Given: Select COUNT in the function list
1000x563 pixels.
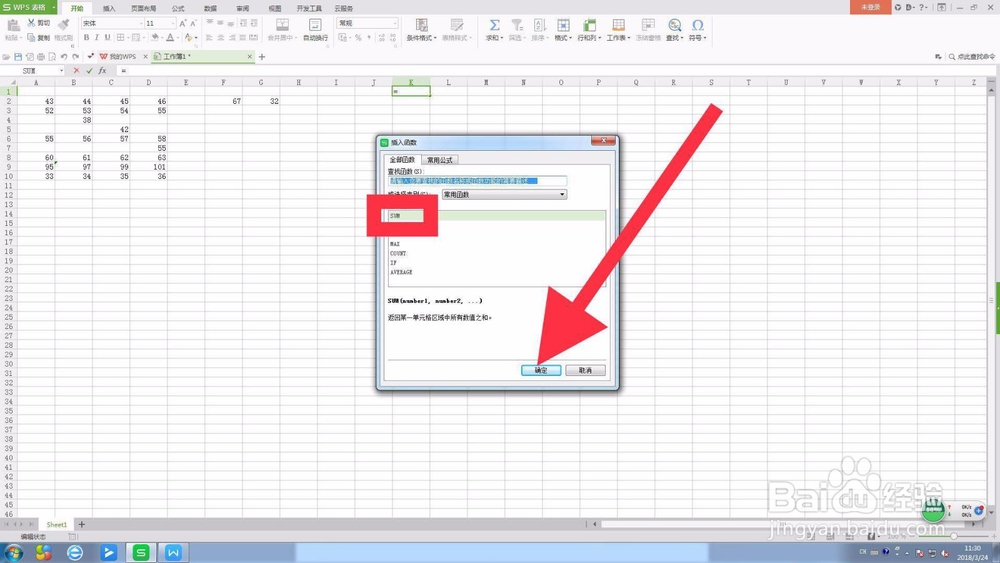Looking at the screenshot, I should click(496, 253).
